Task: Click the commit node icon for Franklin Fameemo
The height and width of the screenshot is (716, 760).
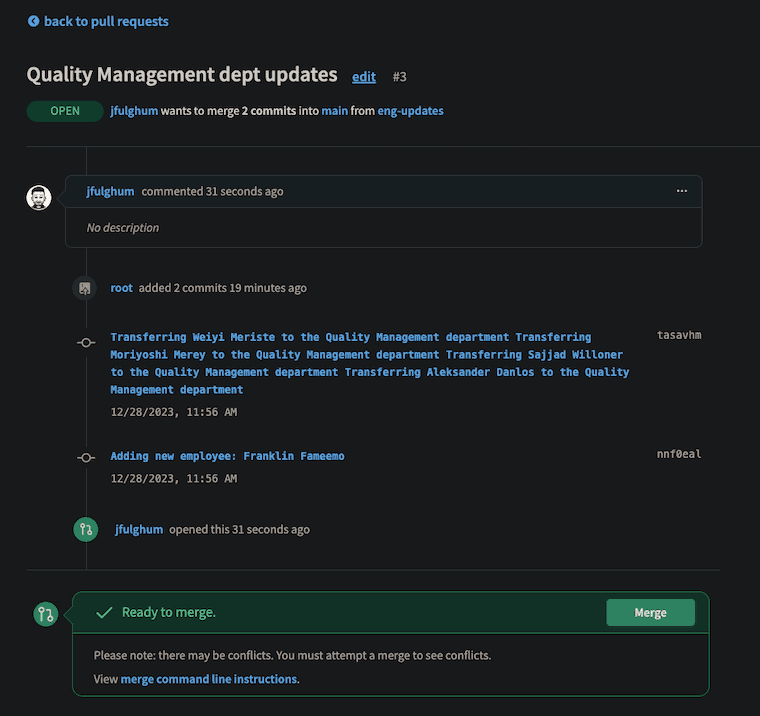Action: pyautogui.click(x=86, y=458)
